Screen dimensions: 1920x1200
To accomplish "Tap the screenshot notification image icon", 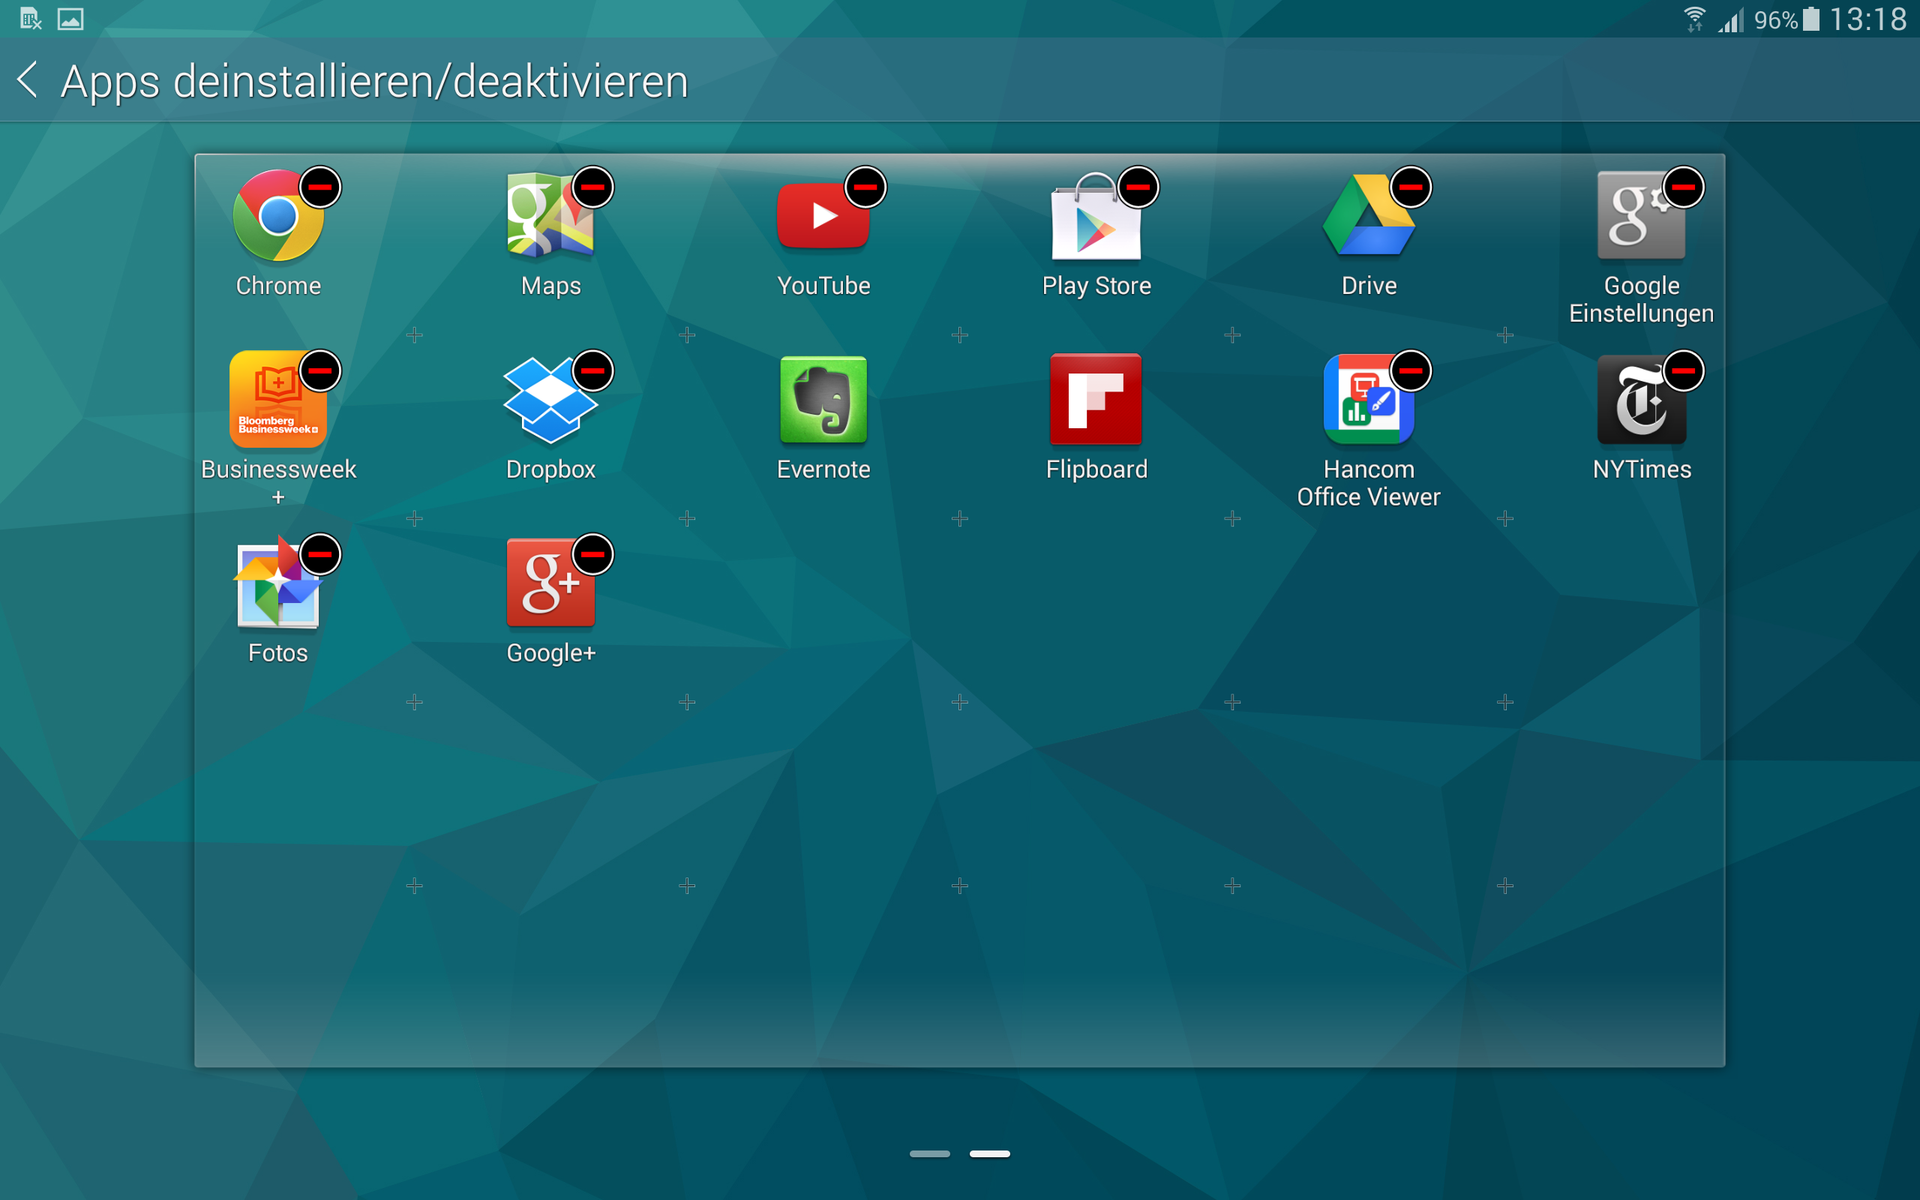I will tap(70, 19).
